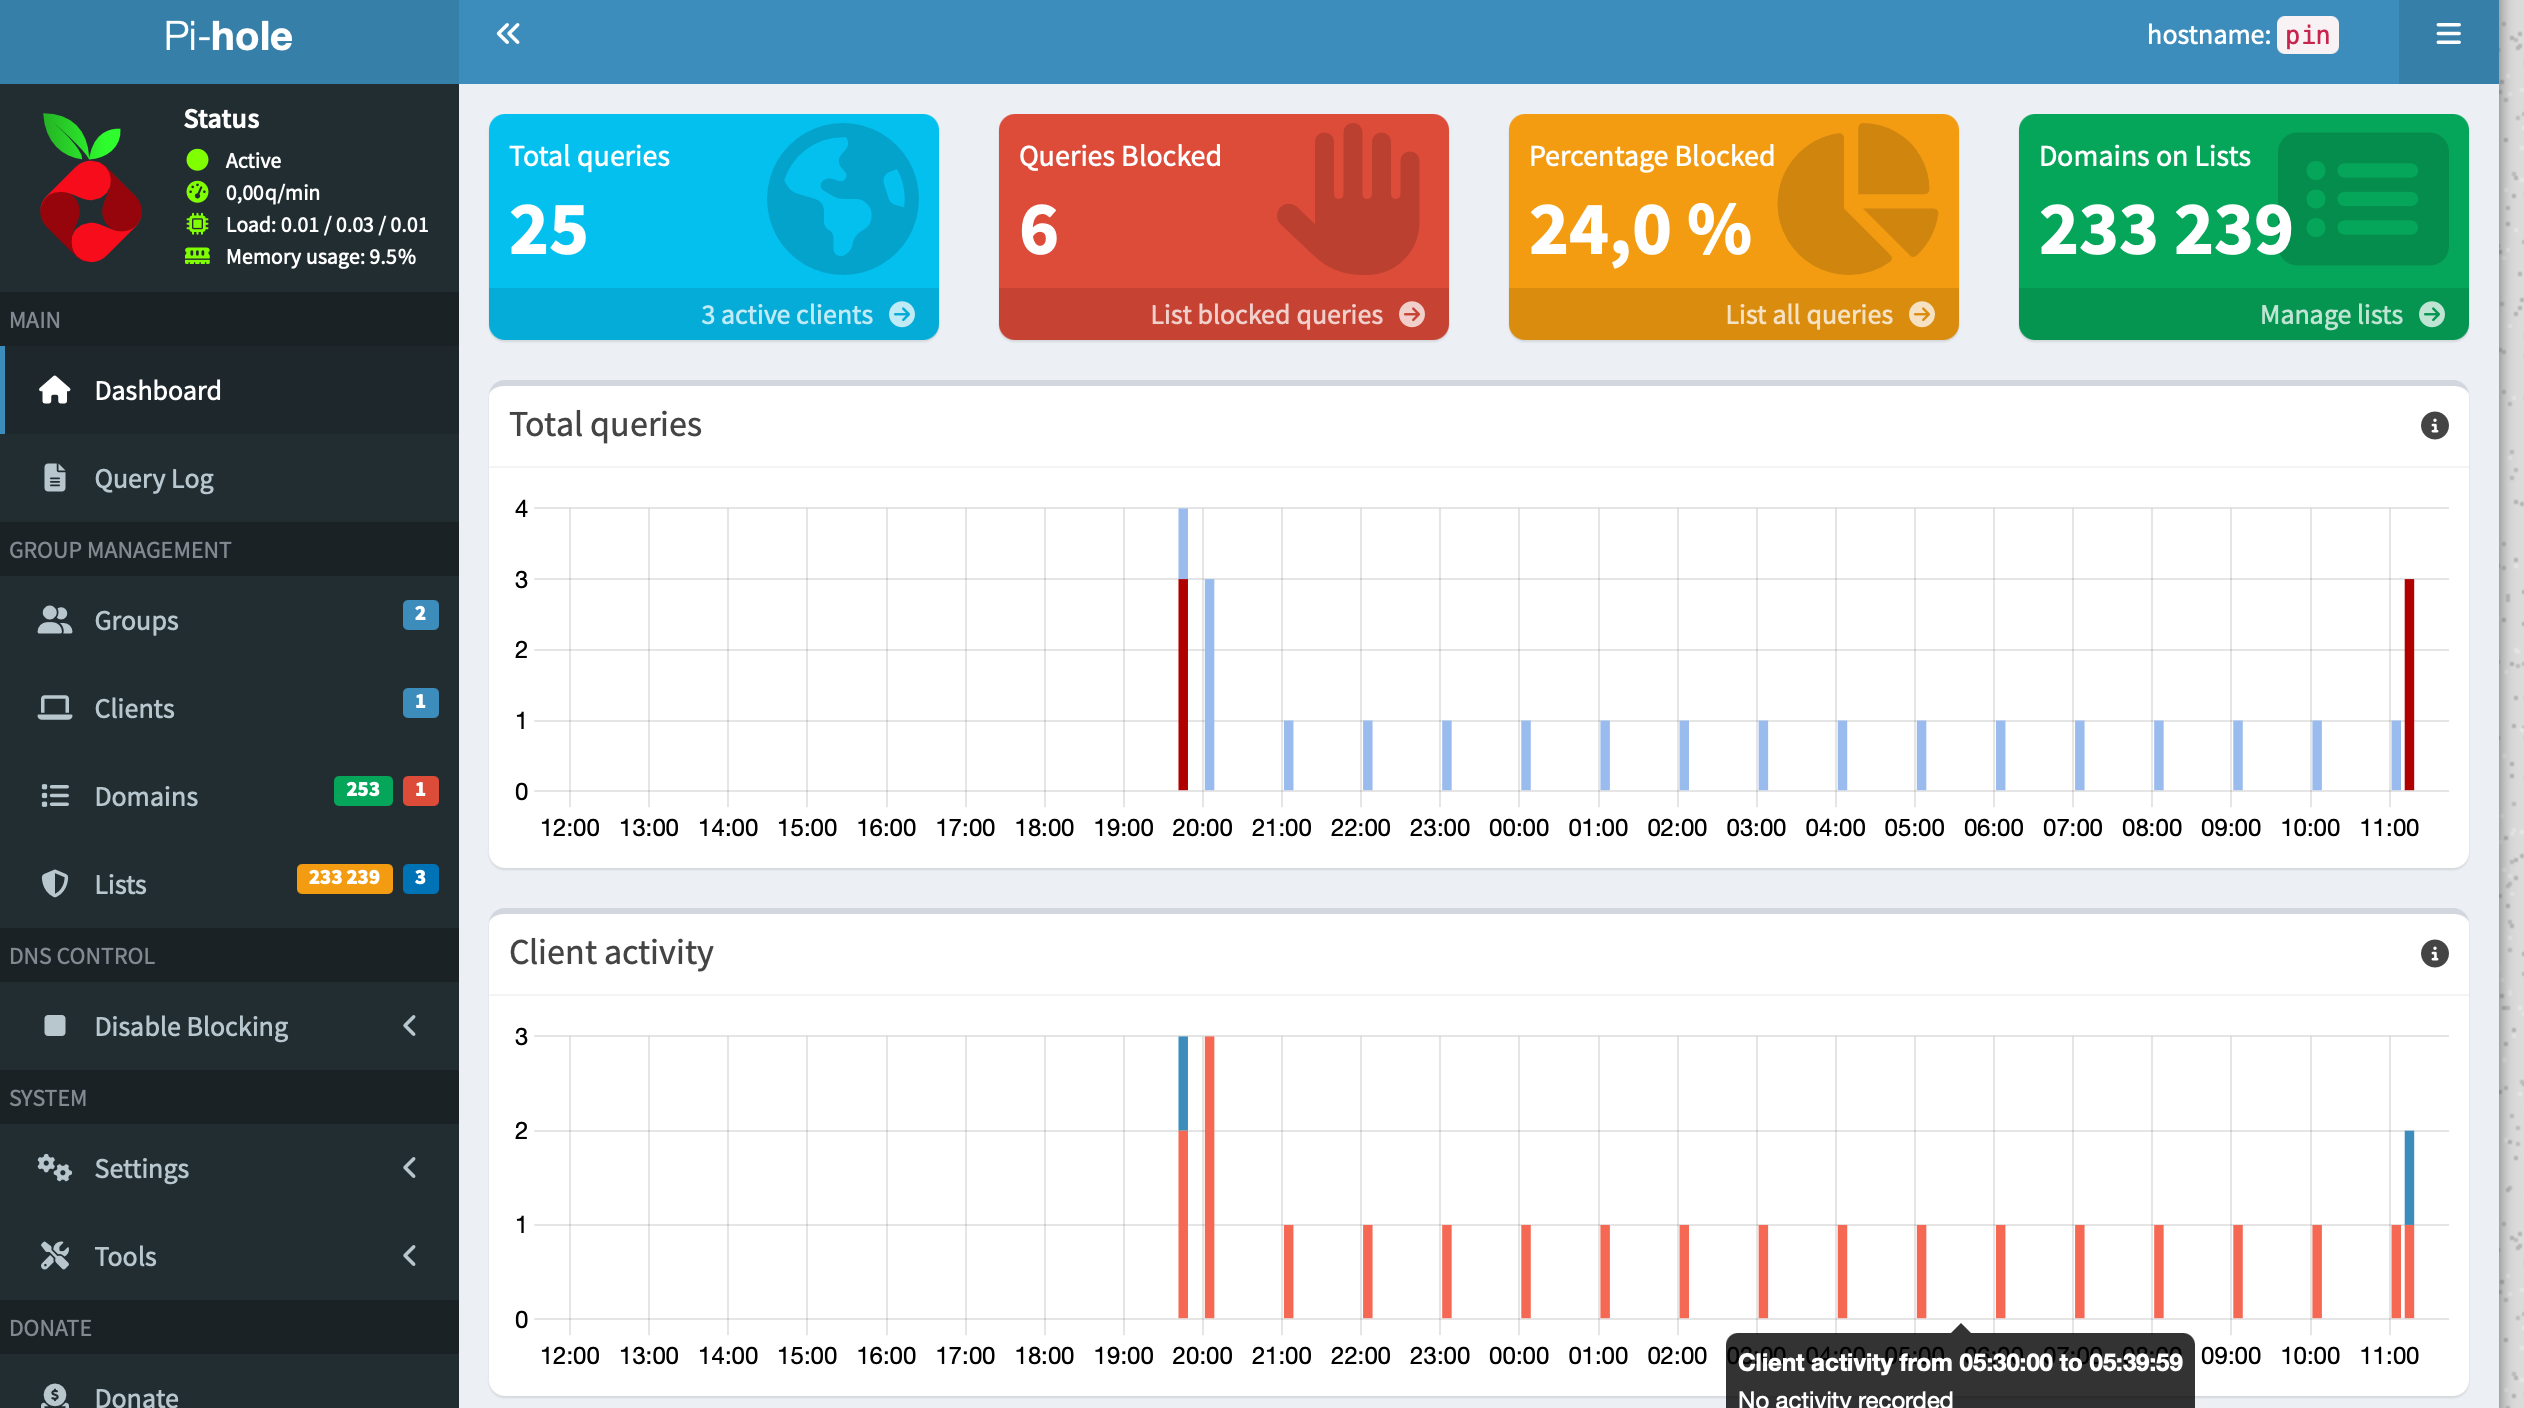Screen dimensions: 2524x1408
Task: Click the dark red blocked bar at 11:00
Action: click(2409, 684)
